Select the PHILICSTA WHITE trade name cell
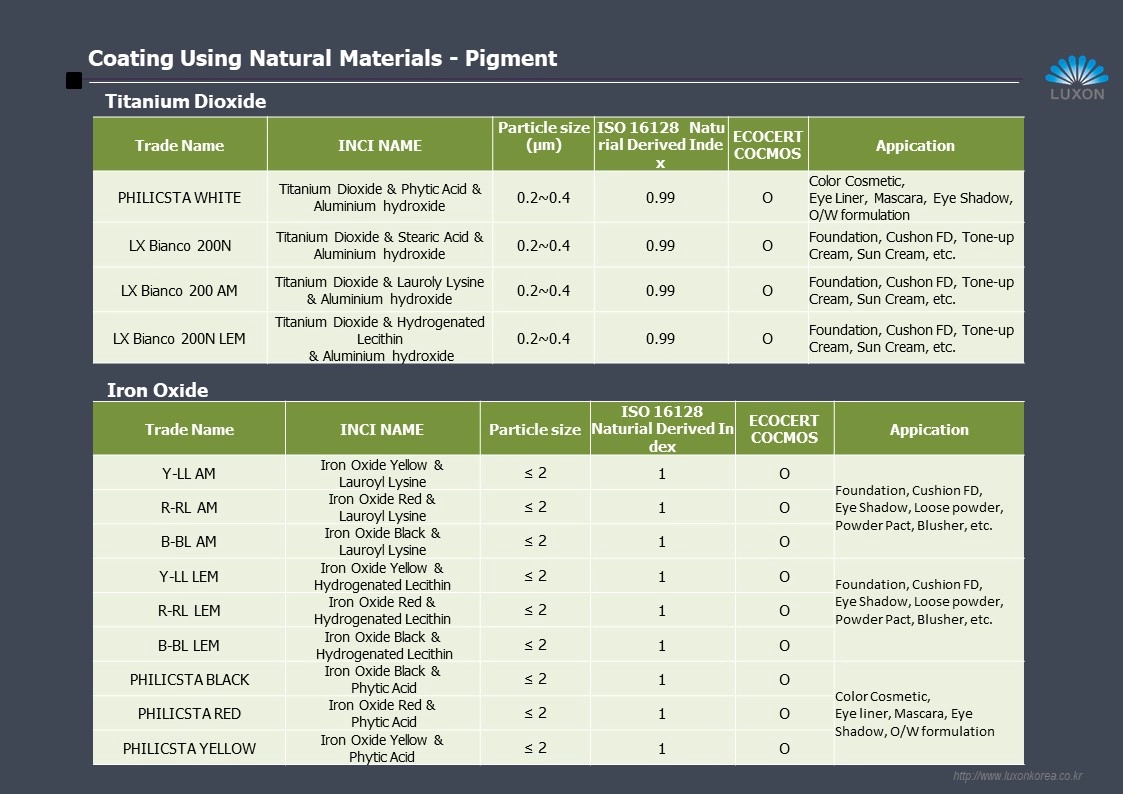Screen dimensions: 1123x794 [180, 197]
